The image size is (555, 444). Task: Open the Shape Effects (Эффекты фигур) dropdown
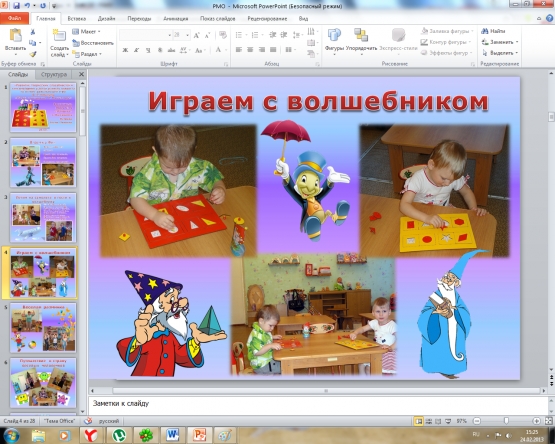point(447,53)
